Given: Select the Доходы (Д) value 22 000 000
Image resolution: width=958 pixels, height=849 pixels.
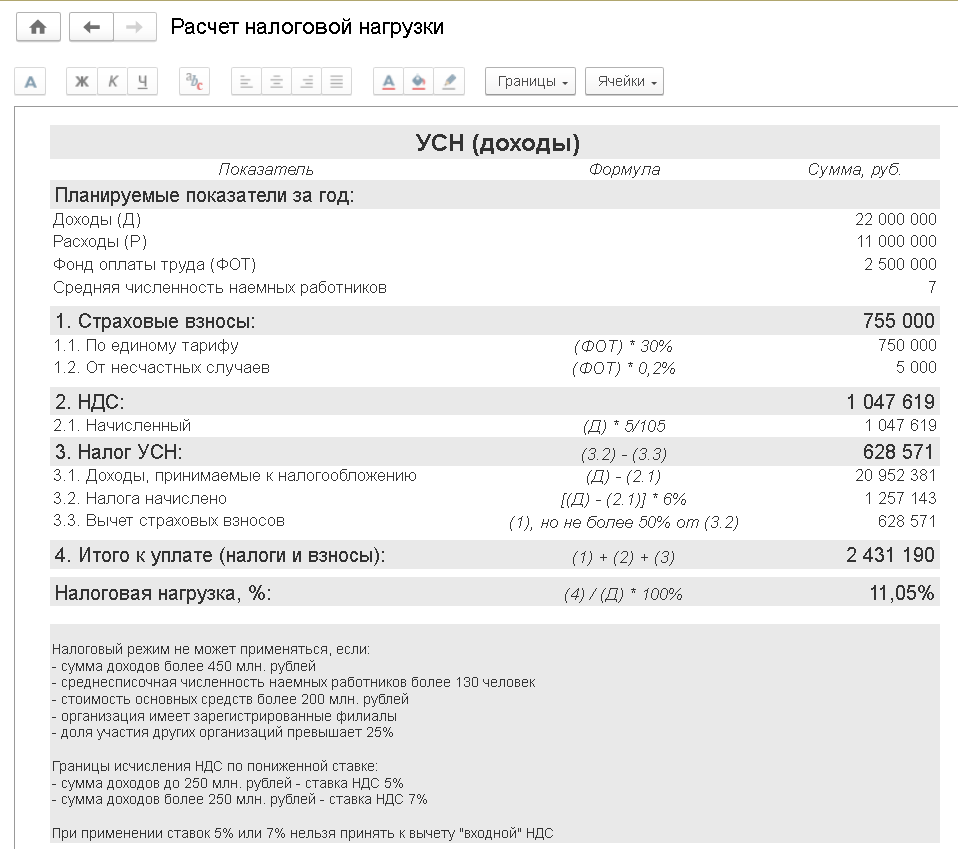Looking at the screenshot, I should point(895,219).
